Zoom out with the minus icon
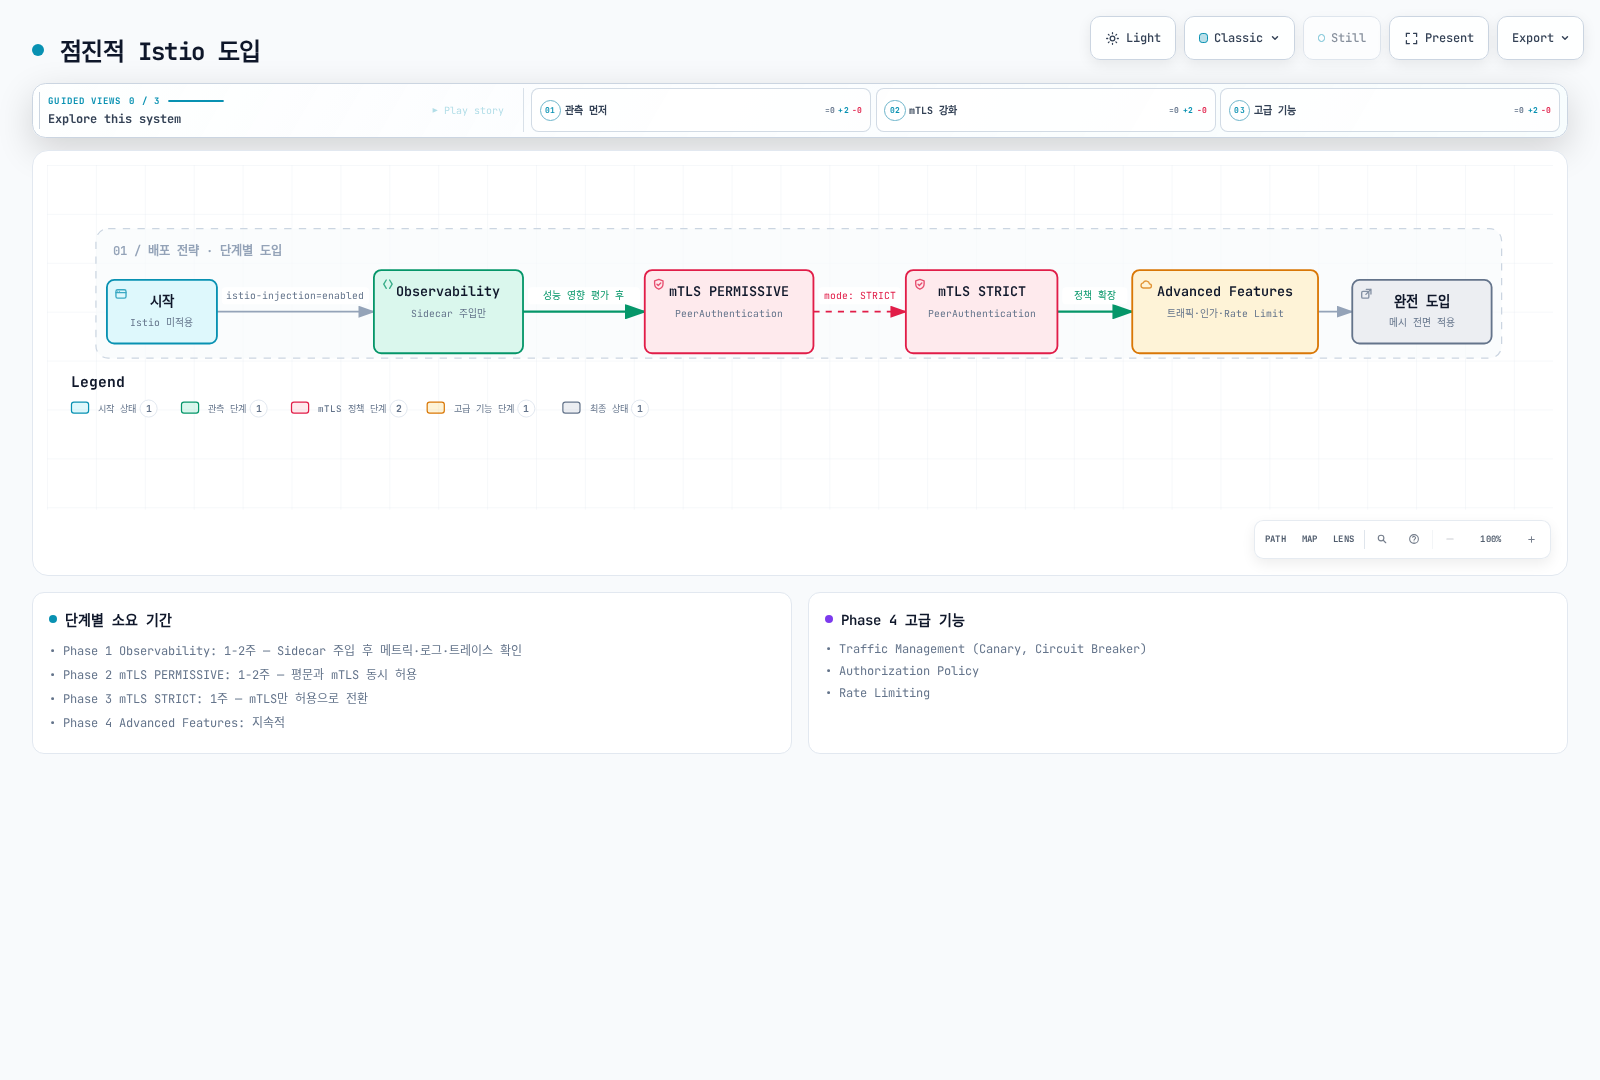 [x=1450, y=539]
